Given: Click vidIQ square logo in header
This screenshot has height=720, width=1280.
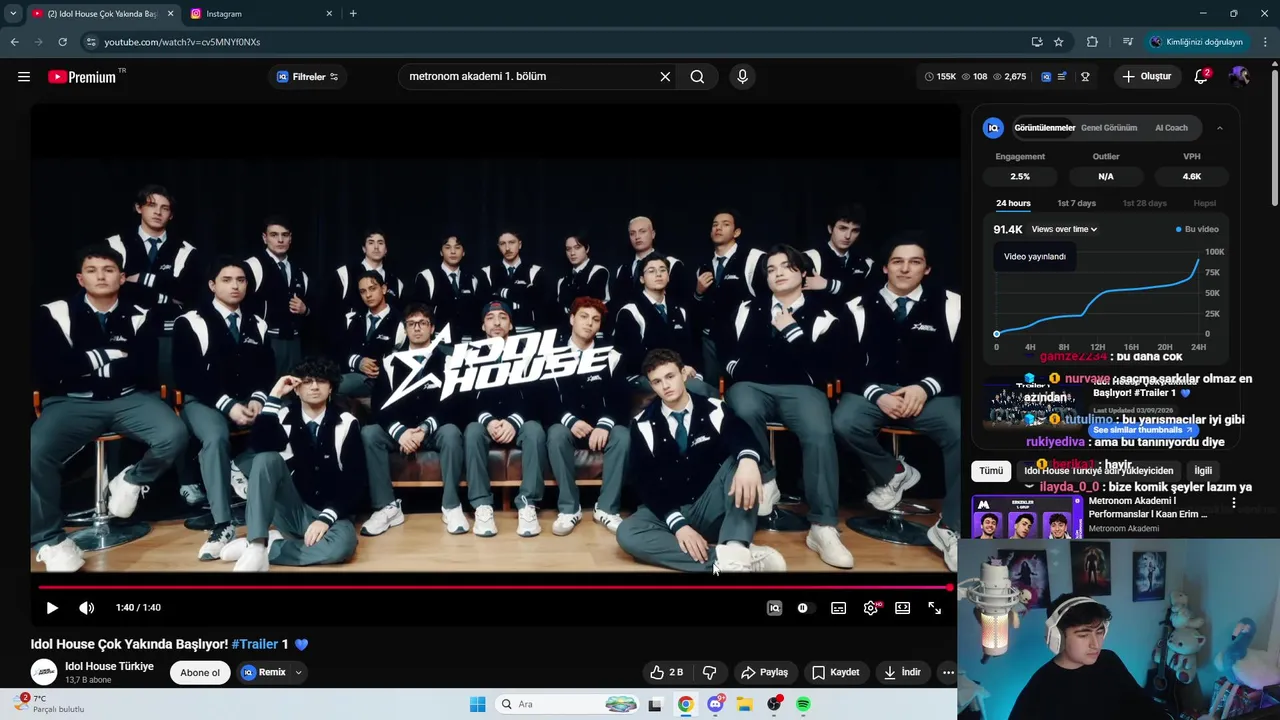Looking at the screenshot, I should pyautogui.click(x=1046, y=77).
